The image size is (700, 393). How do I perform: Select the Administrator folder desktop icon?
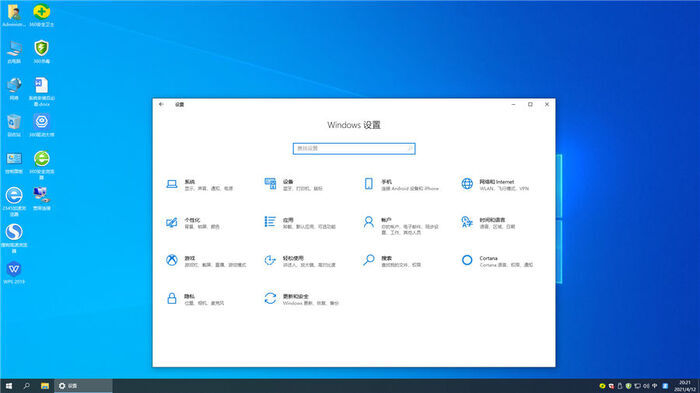[x=14, y=16]
